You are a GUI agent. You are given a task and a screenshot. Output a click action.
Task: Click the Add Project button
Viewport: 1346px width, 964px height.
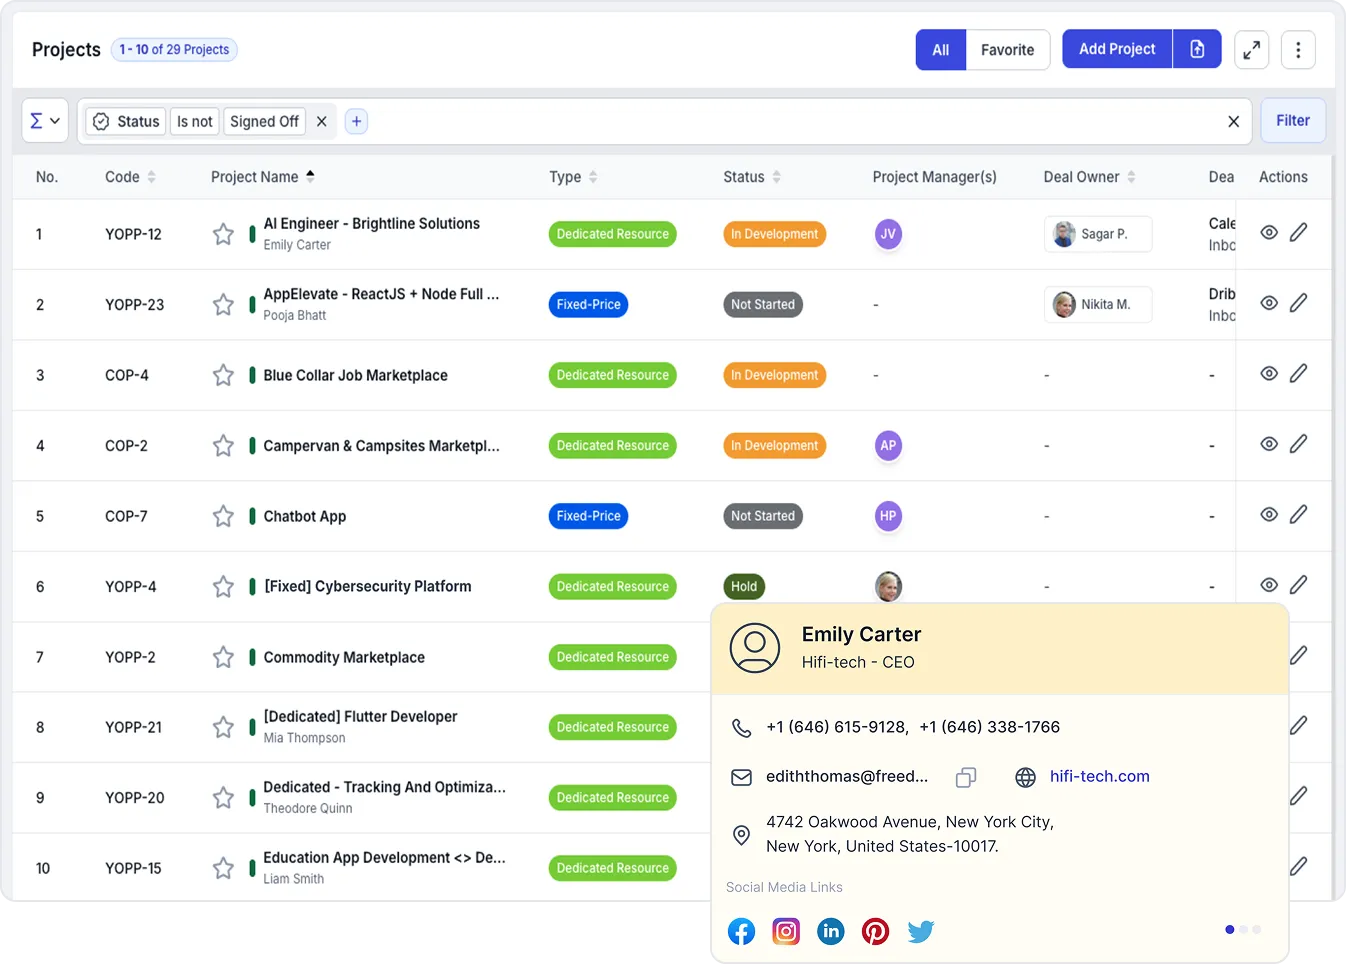tap(1116, 48)
